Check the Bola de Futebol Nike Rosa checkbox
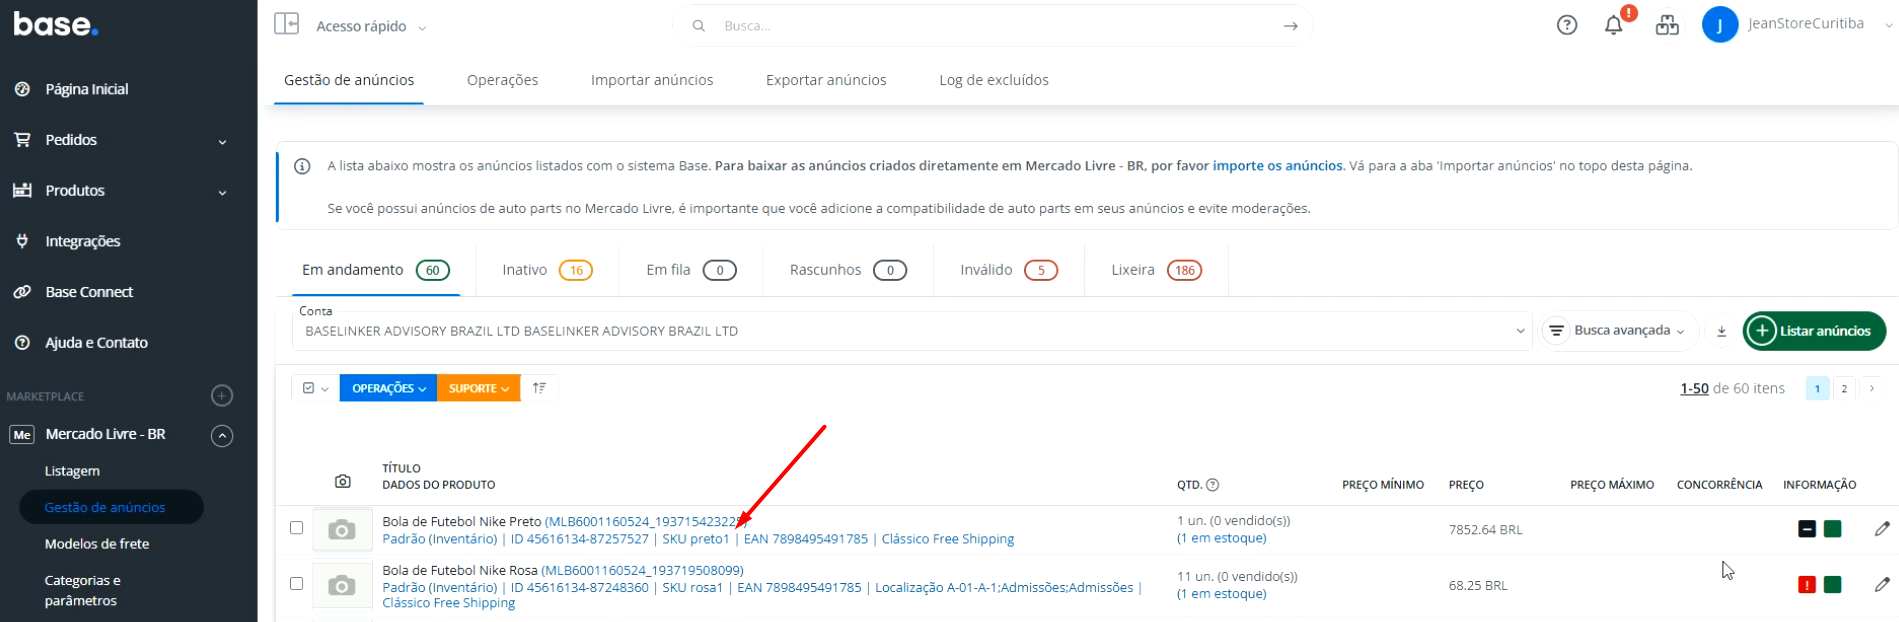The height and width of the screenshot is (622, 1899). tap(296, 584)
